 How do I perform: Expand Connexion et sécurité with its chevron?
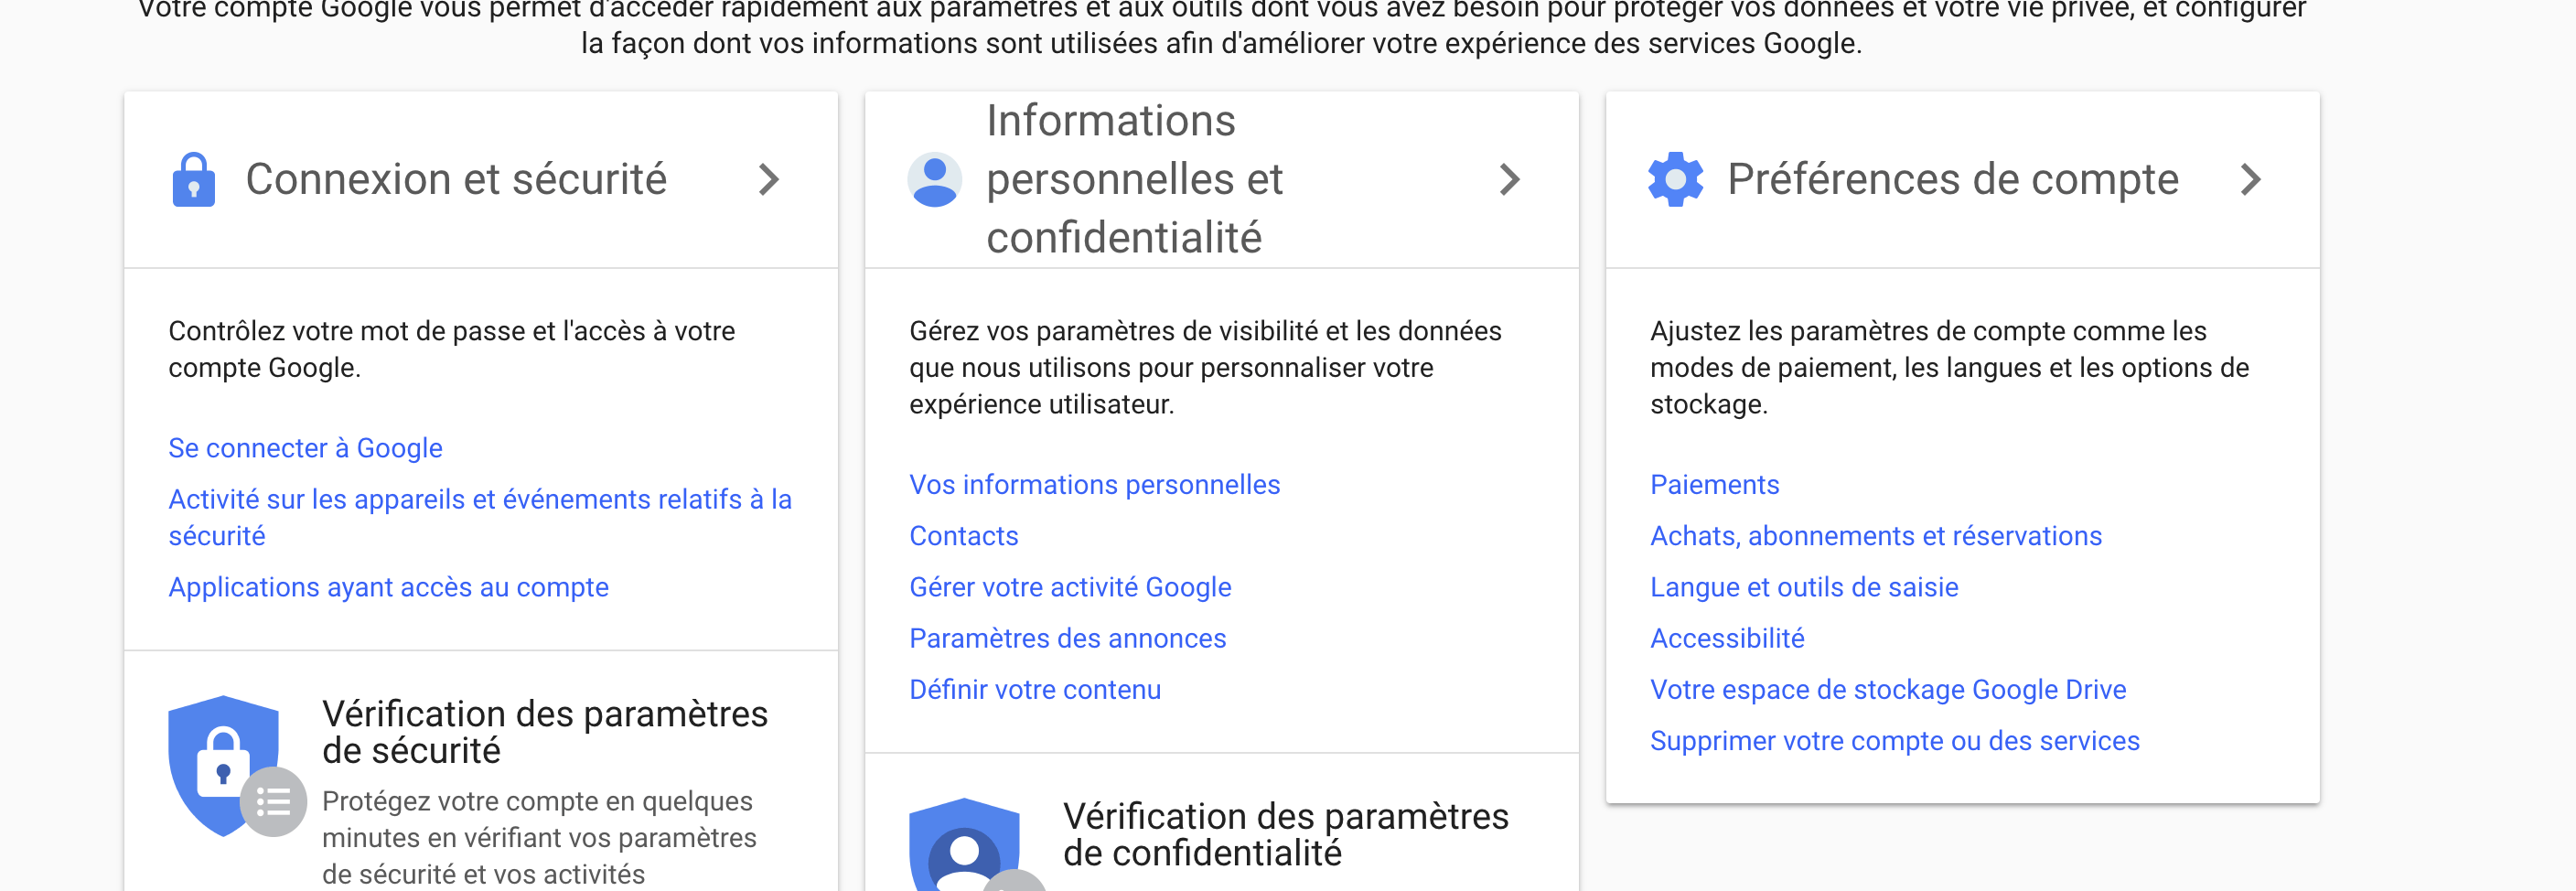(x=768, y=180)
